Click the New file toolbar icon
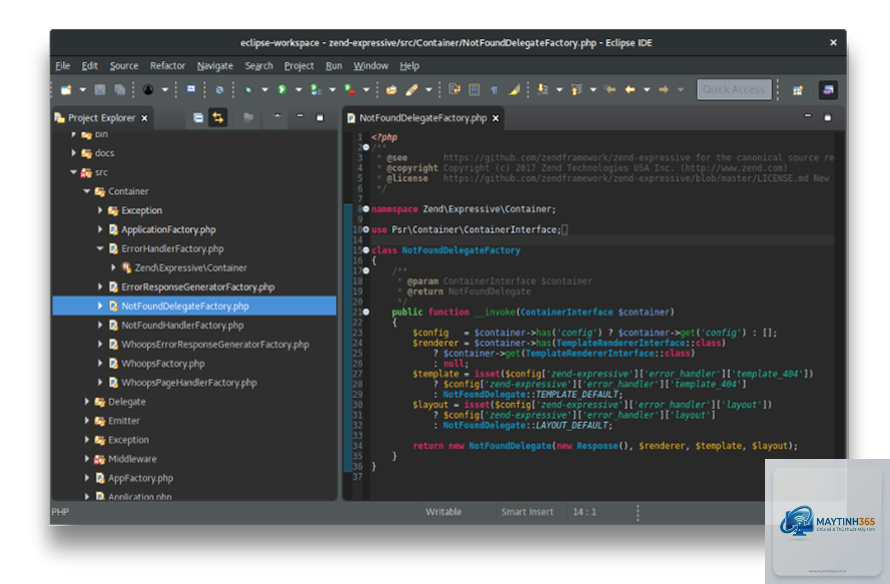890x584 pixels. click(x=66, y=90)
